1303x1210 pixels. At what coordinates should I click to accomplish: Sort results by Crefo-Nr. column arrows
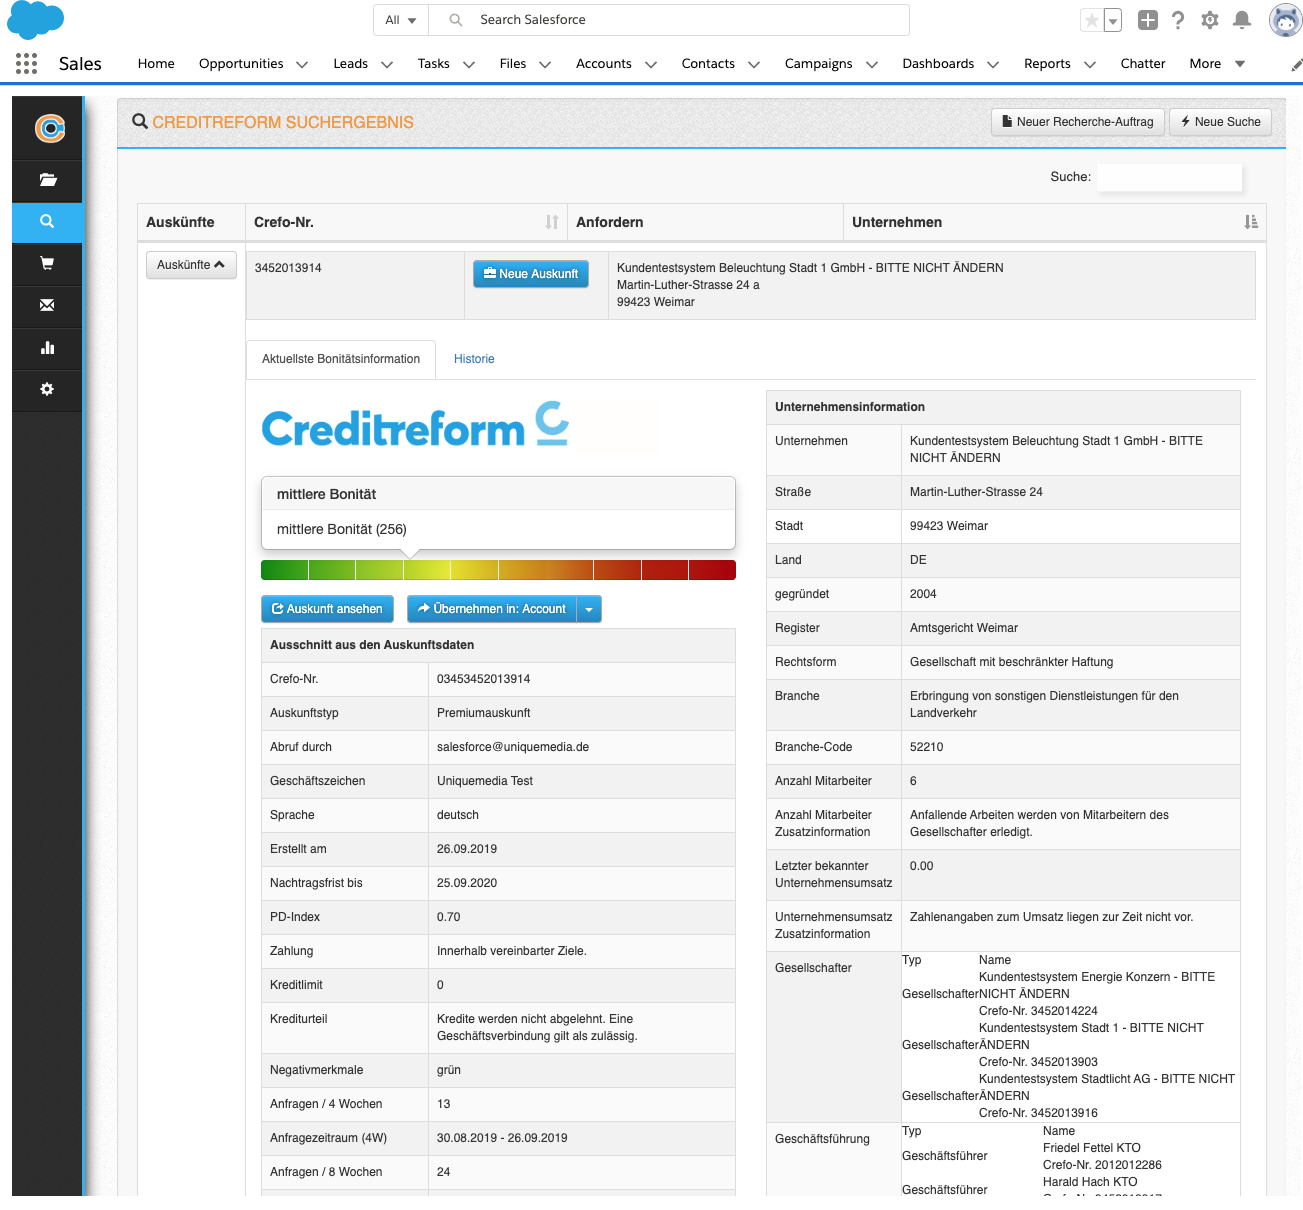(x=552, y=222)
